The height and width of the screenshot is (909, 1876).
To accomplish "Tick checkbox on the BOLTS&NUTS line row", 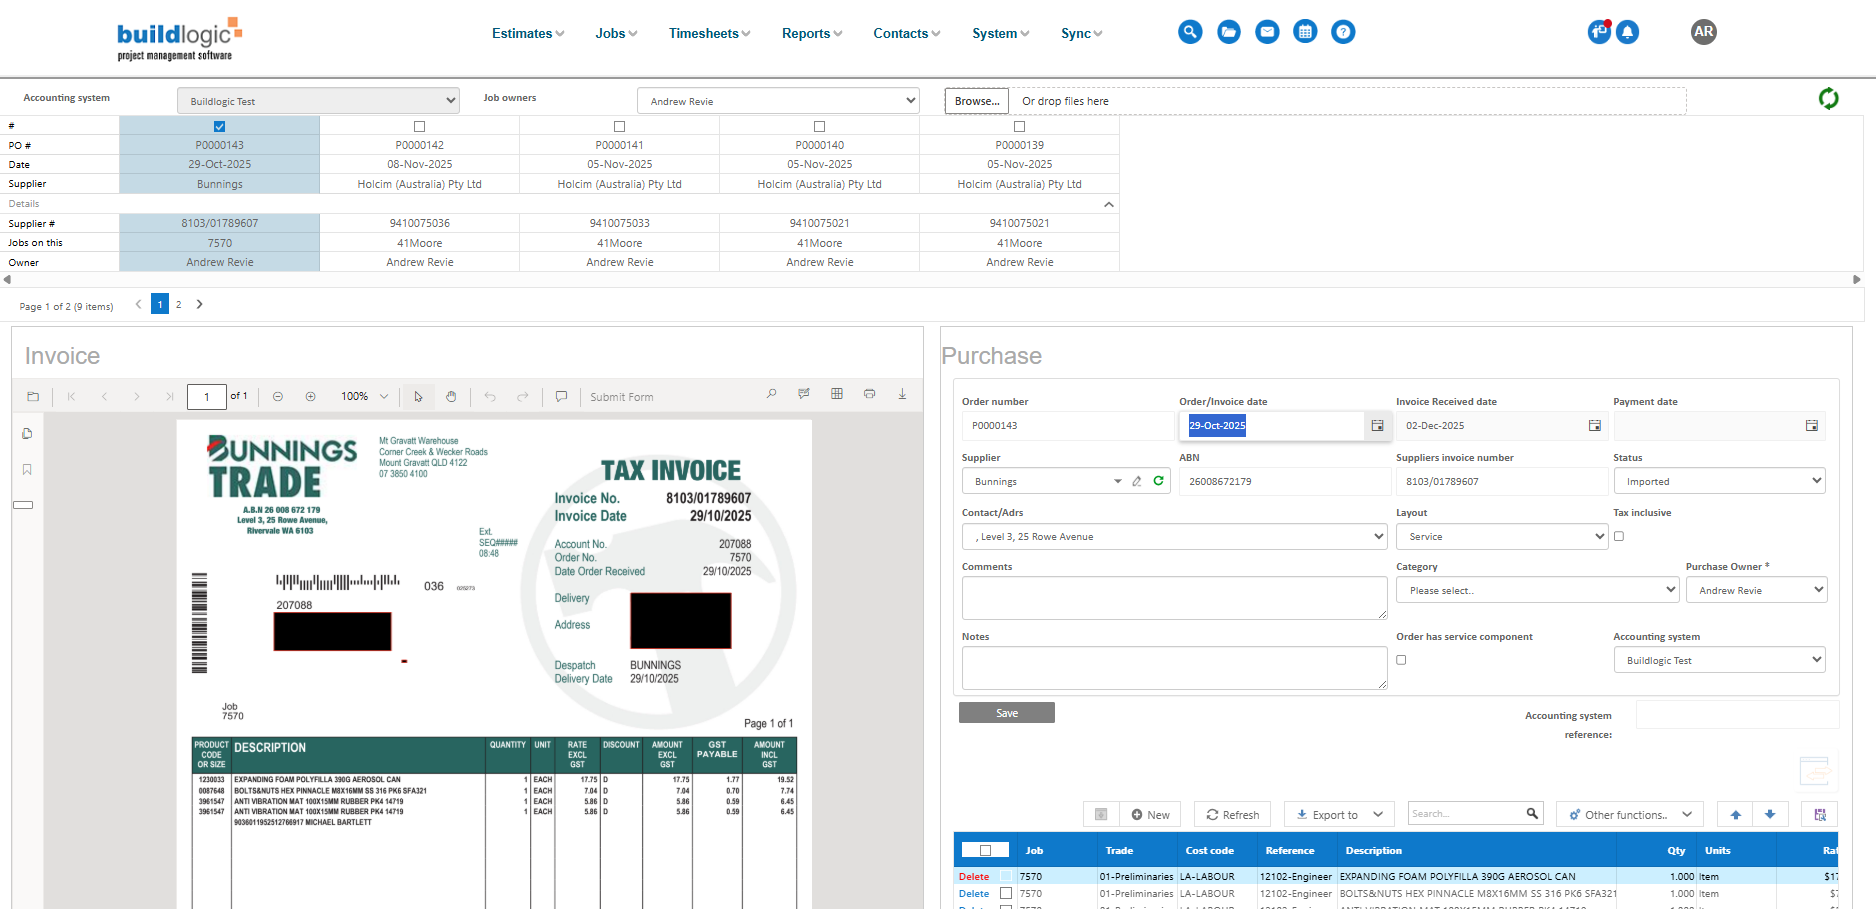I will (1006, 893).
